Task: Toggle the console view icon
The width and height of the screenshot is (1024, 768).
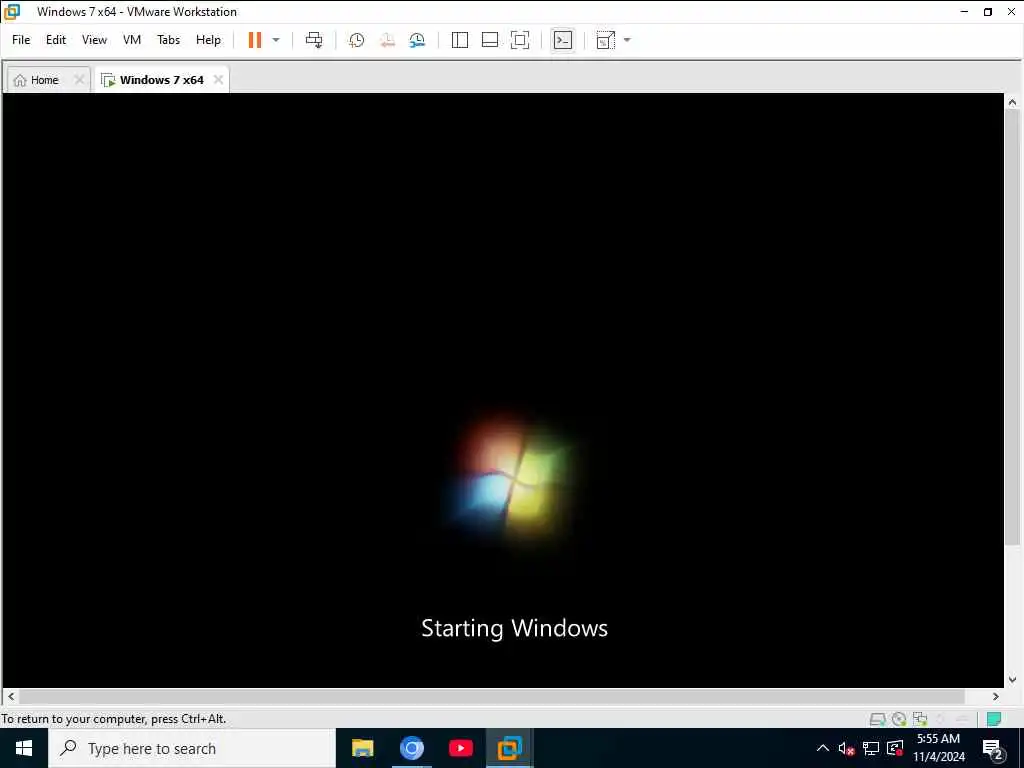Action: point(562,40)
